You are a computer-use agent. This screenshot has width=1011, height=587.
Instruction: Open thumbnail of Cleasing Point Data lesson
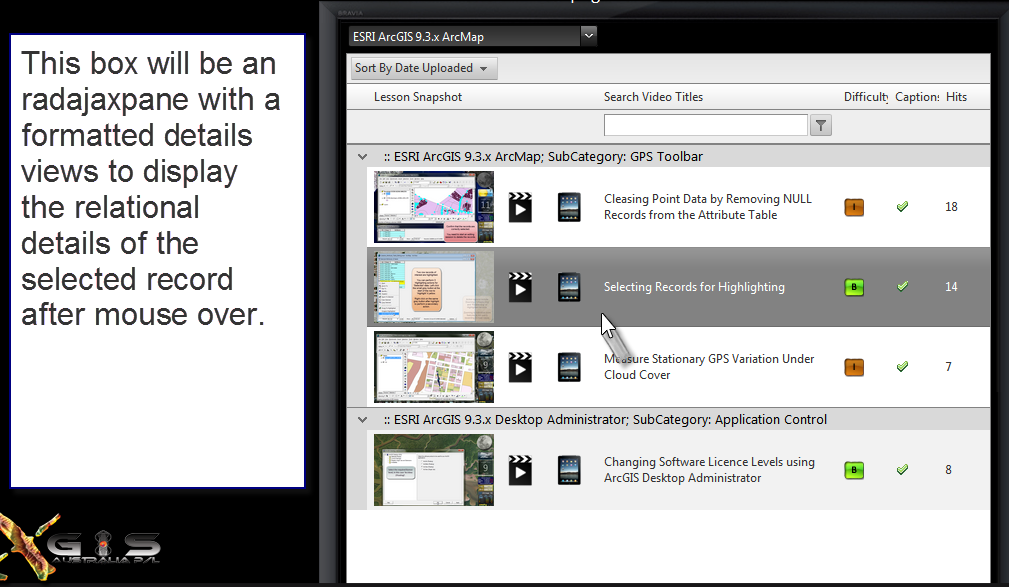(434, 207)
